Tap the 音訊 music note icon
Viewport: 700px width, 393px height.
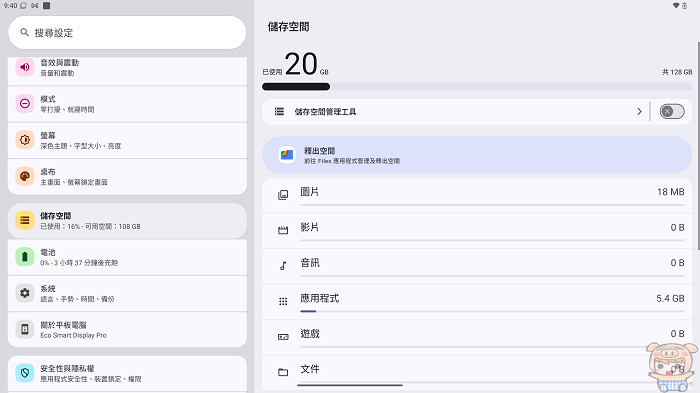(x=283, y=266)
